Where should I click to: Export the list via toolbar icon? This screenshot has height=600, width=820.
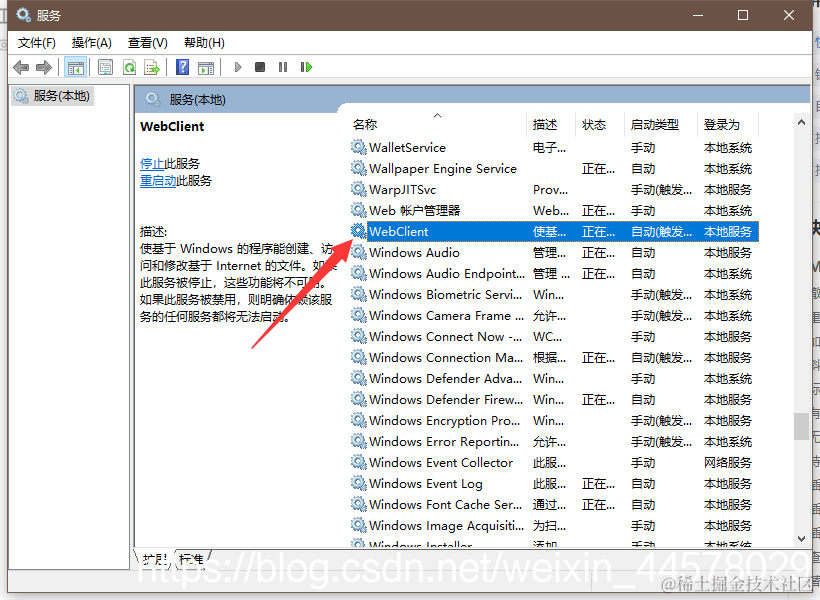coord(152,67)
